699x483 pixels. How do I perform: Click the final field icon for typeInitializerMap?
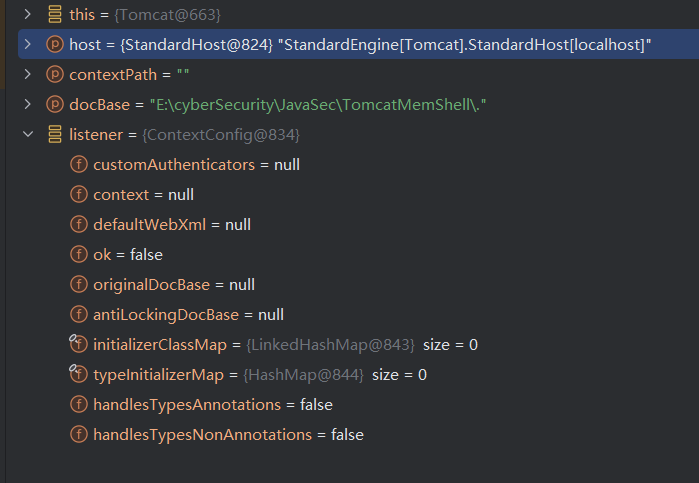[x=78, y=375]
